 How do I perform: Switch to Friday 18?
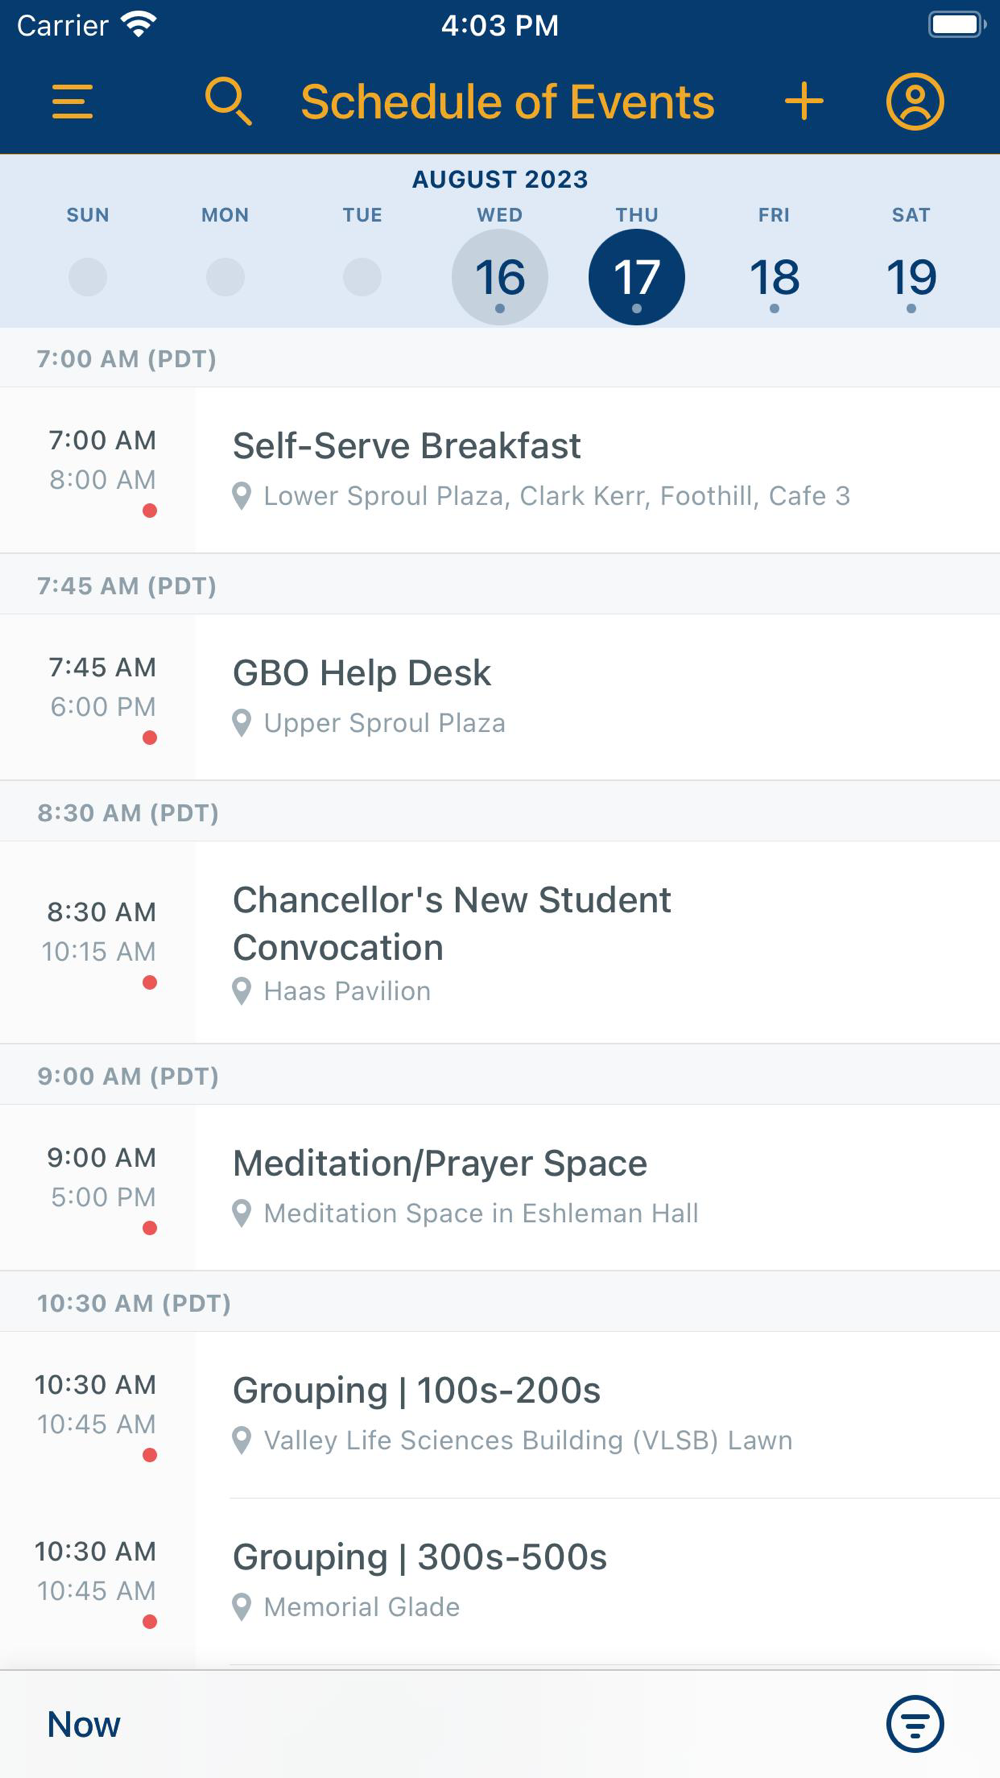(x=774, y=277)
